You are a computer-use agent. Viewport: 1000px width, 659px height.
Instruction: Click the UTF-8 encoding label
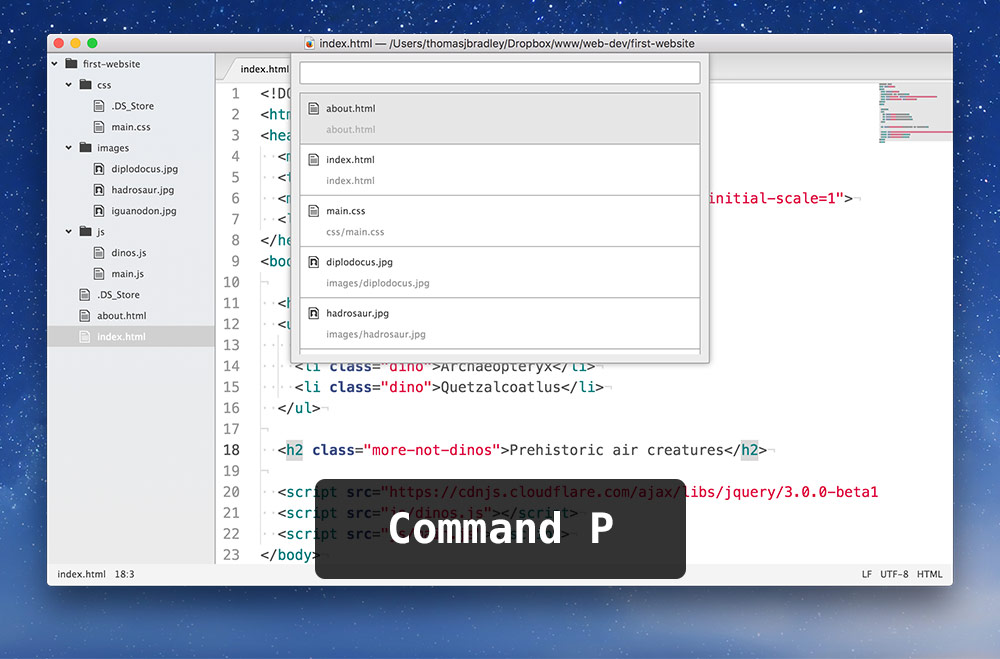coord(893,574)
